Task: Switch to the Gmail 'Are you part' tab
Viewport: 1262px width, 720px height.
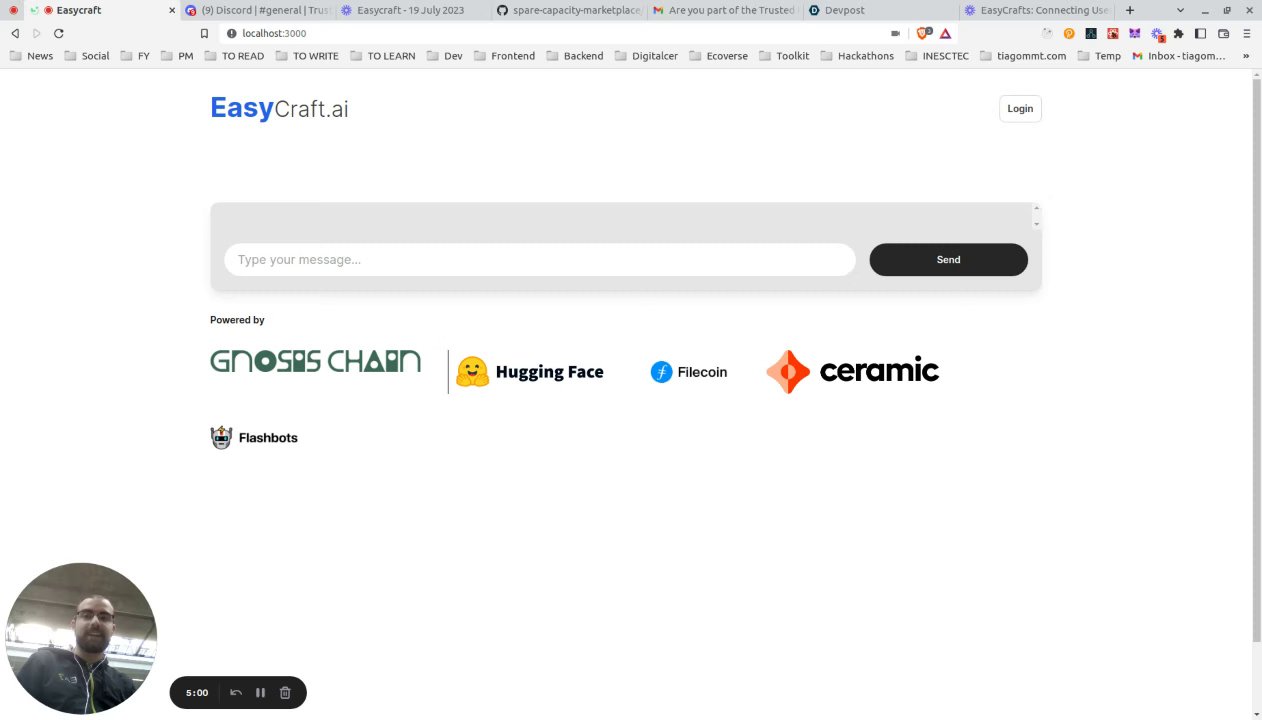Action: coord(724,10)
